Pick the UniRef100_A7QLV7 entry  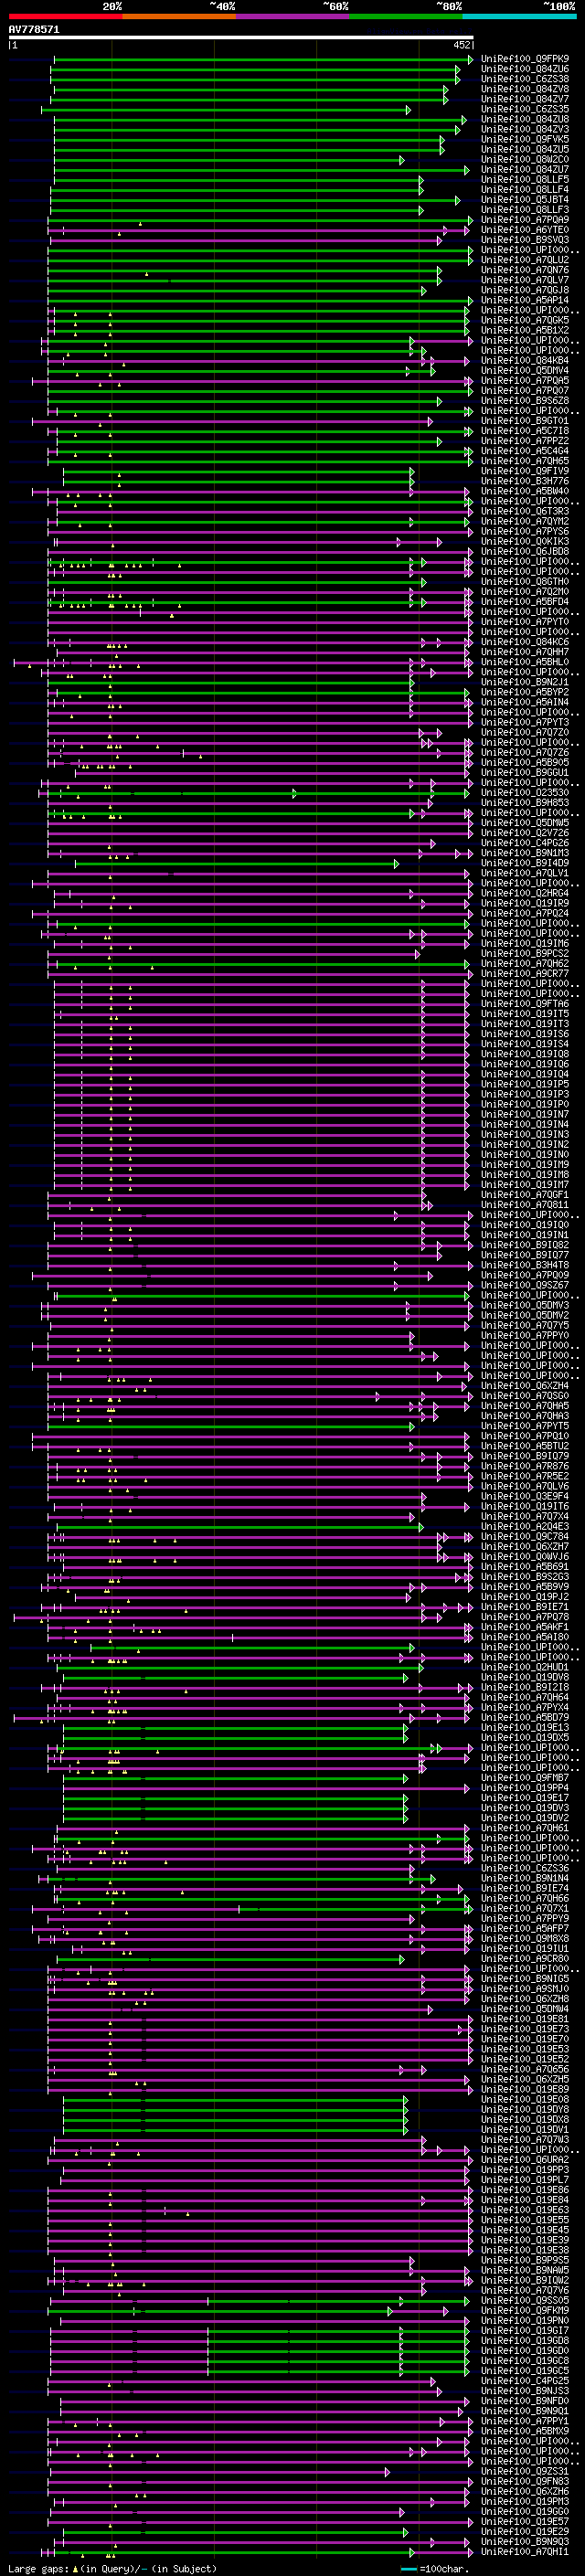coord(525,280)
